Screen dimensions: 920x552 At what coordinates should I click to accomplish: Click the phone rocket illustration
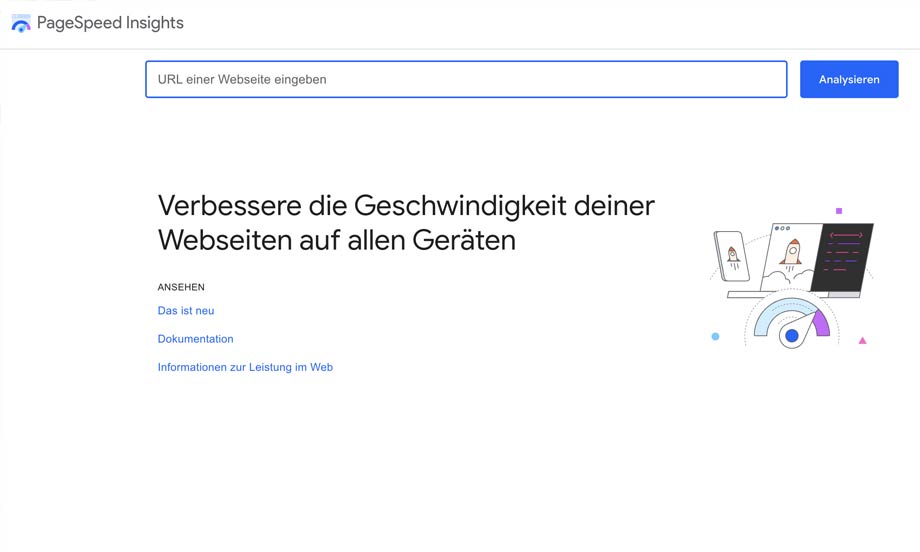(x=732, y=256)
